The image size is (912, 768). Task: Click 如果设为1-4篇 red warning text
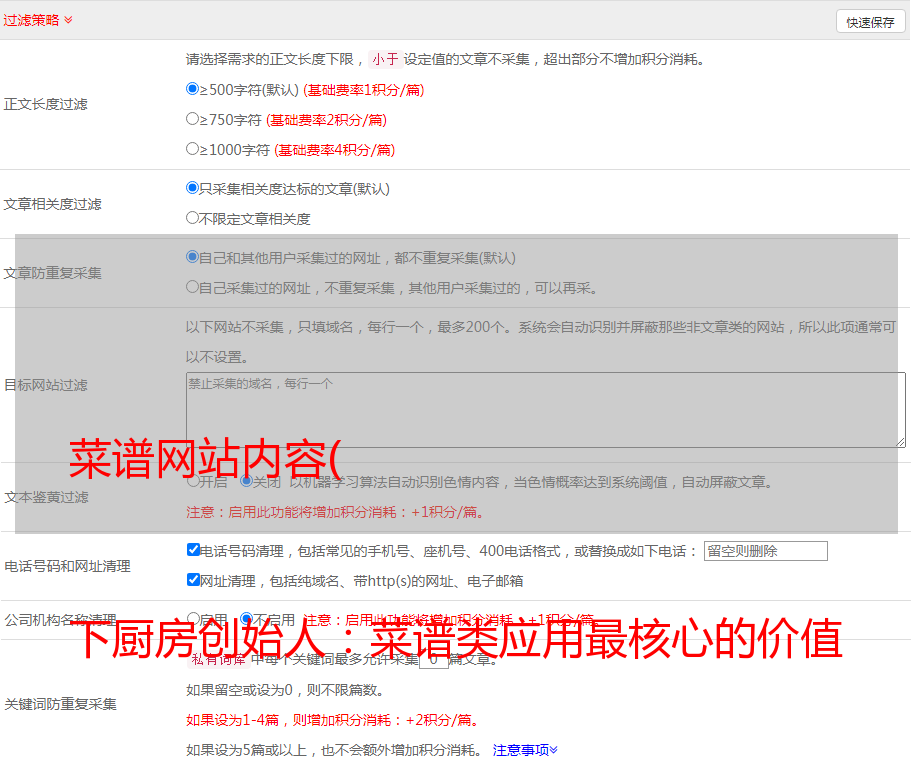[334, 720]
